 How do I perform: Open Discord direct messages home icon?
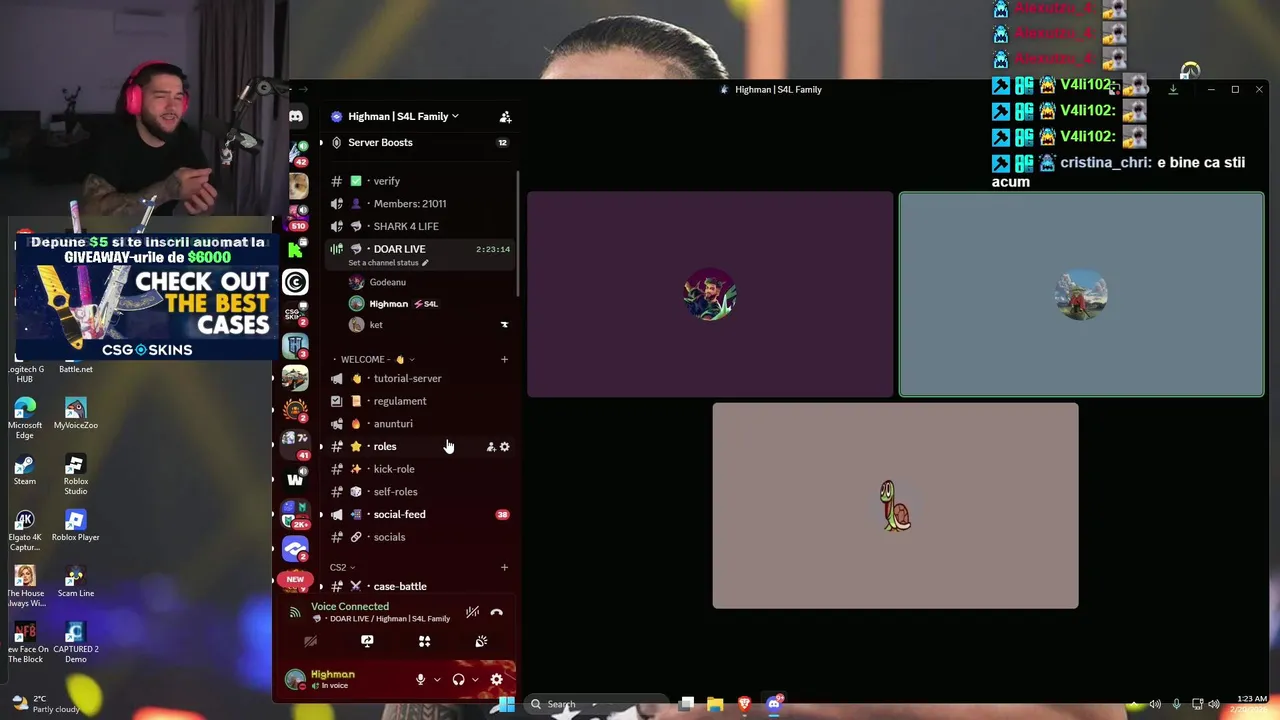tap(296, 117)
